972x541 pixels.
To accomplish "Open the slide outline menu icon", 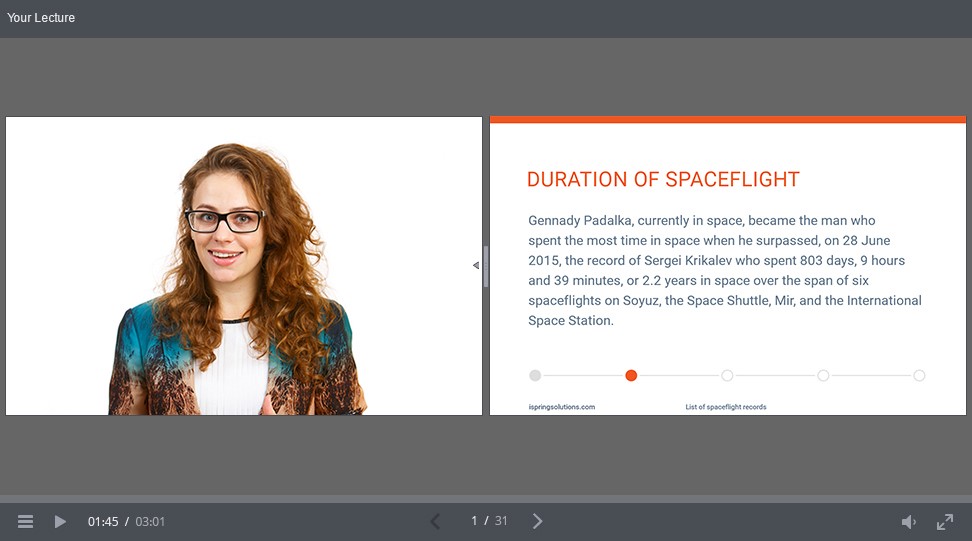I will pos(26,522).
